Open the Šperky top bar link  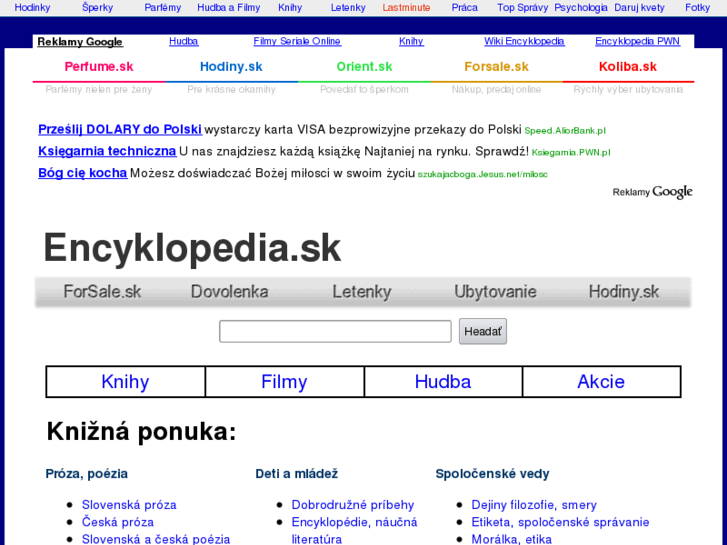[97, 7]
